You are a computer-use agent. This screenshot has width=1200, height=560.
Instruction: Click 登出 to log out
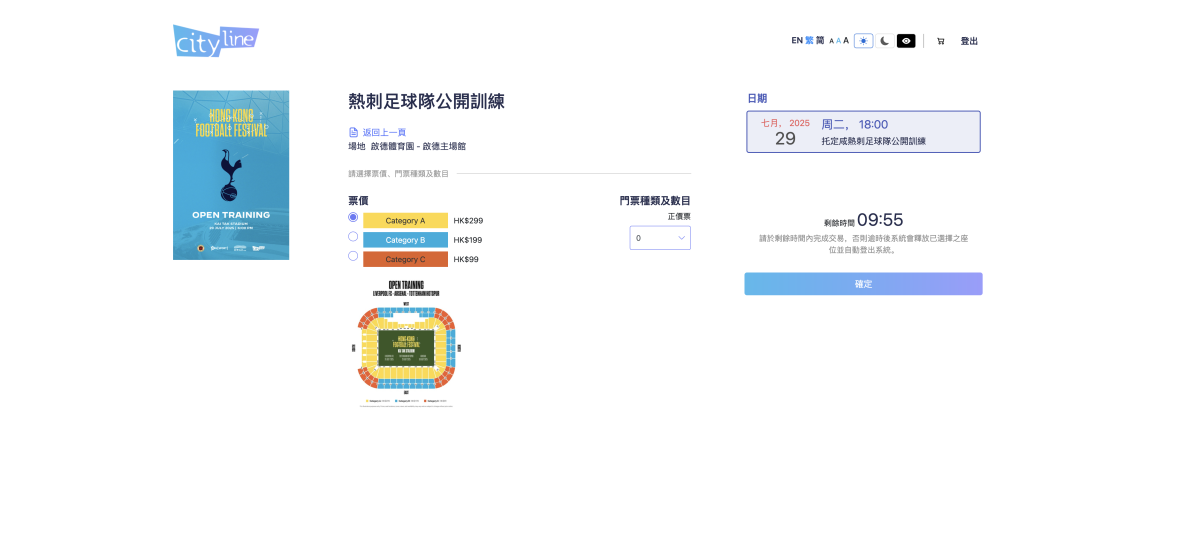969,41
